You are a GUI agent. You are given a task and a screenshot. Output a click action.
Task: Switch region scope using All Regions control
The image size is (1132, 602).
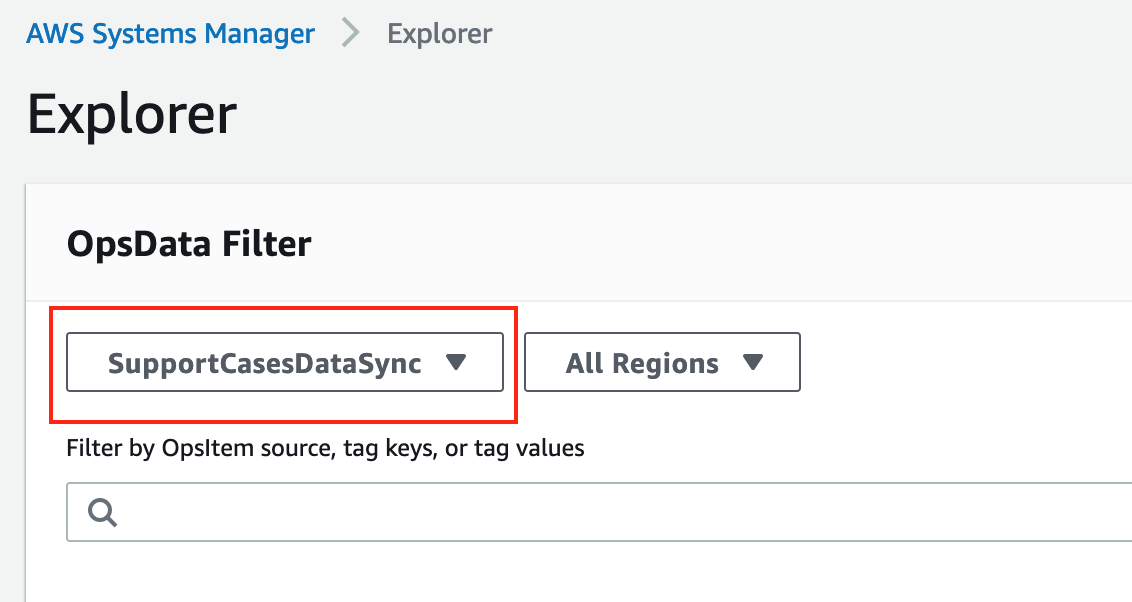[662, 362]
